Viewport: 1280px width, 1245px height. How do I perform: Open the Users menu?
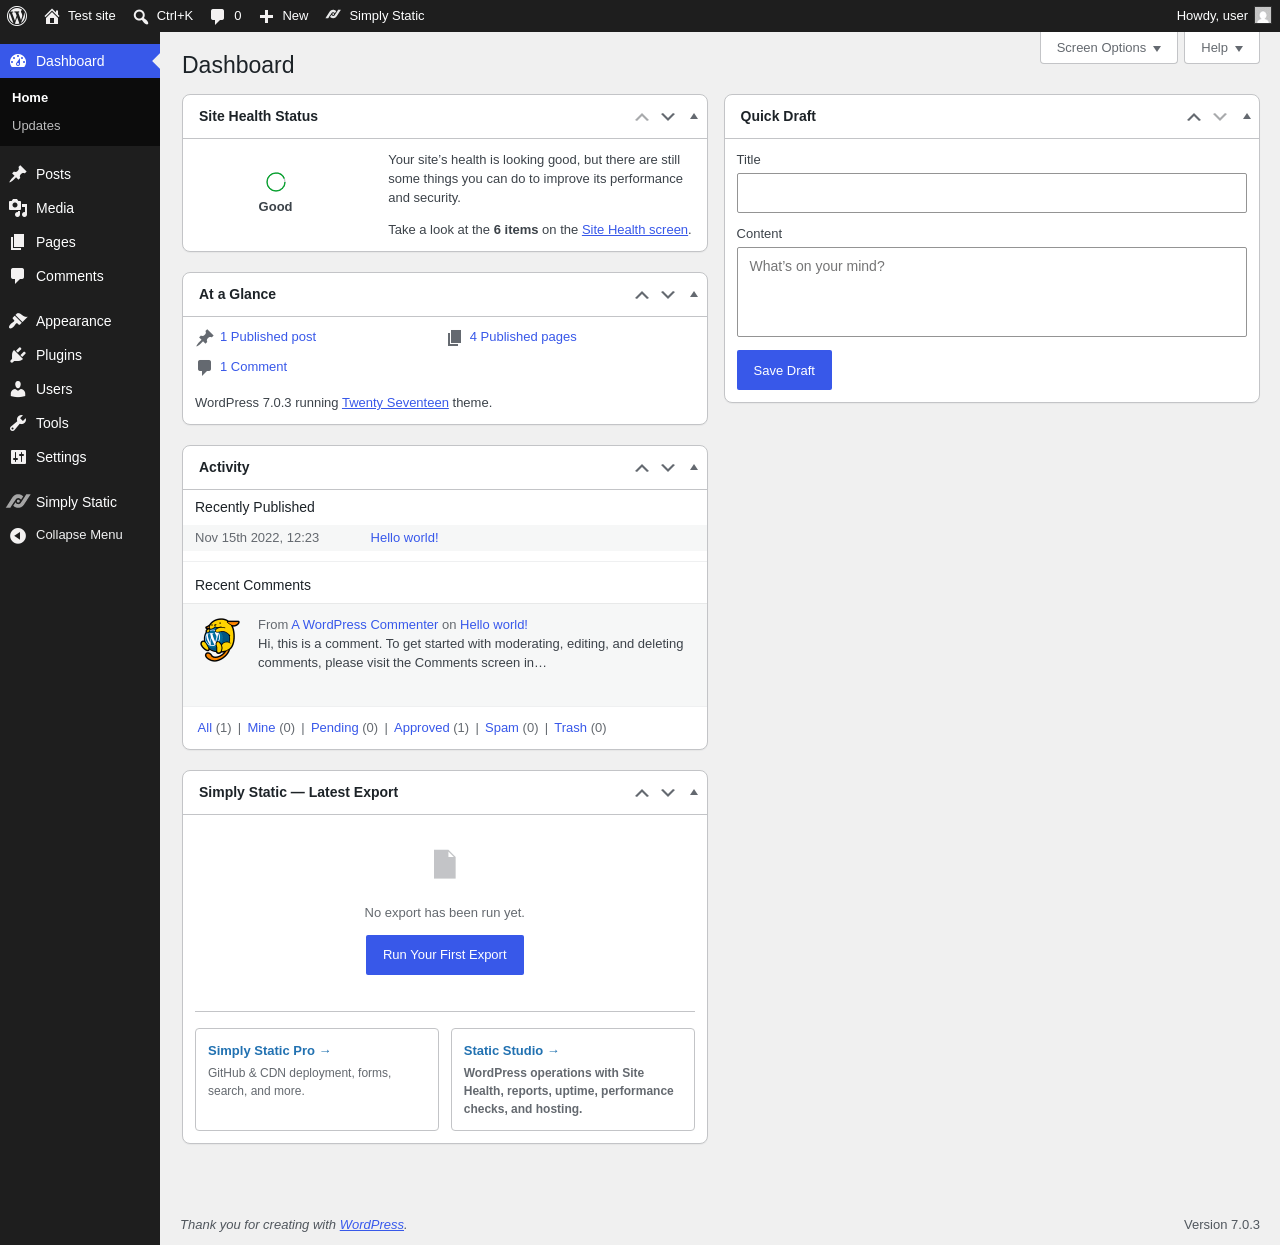(80, 389)
